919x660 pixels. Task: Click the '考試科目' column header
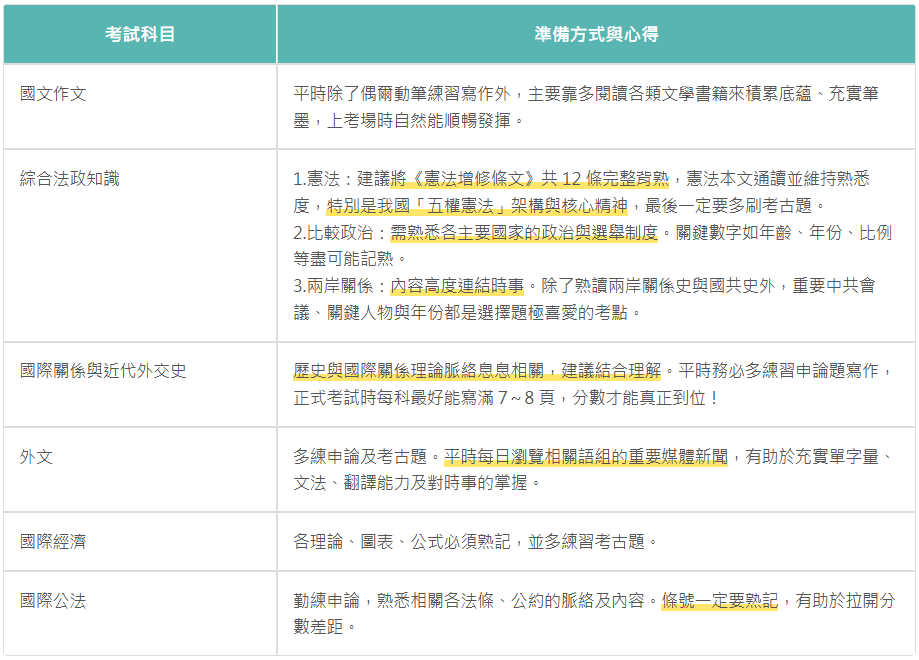[140, 34]
